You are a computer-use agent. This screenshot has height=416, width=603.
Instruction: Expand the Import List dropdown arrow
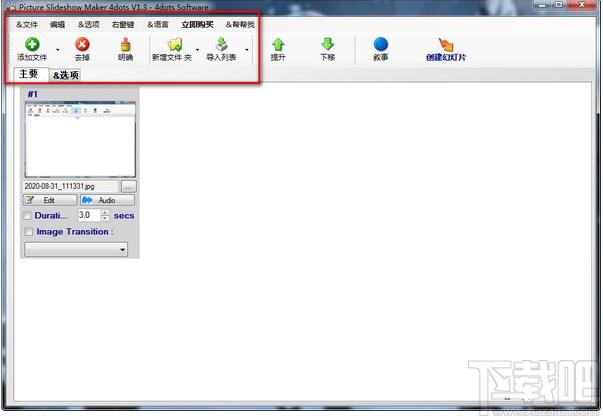point(247,50)
